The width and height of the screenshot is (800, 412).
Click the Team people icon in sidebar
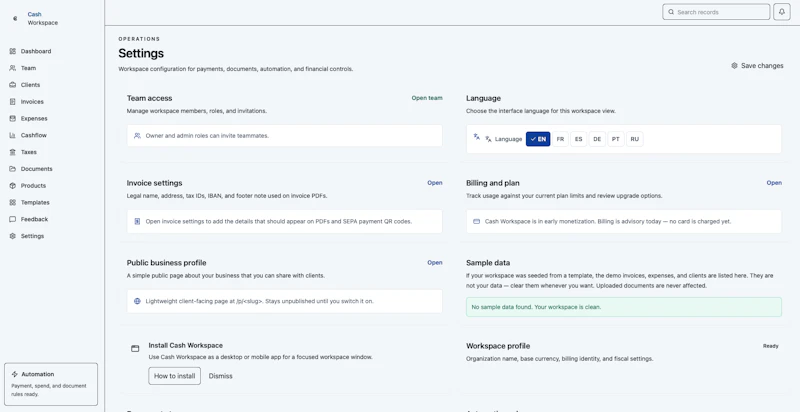(x=13, y=68)
